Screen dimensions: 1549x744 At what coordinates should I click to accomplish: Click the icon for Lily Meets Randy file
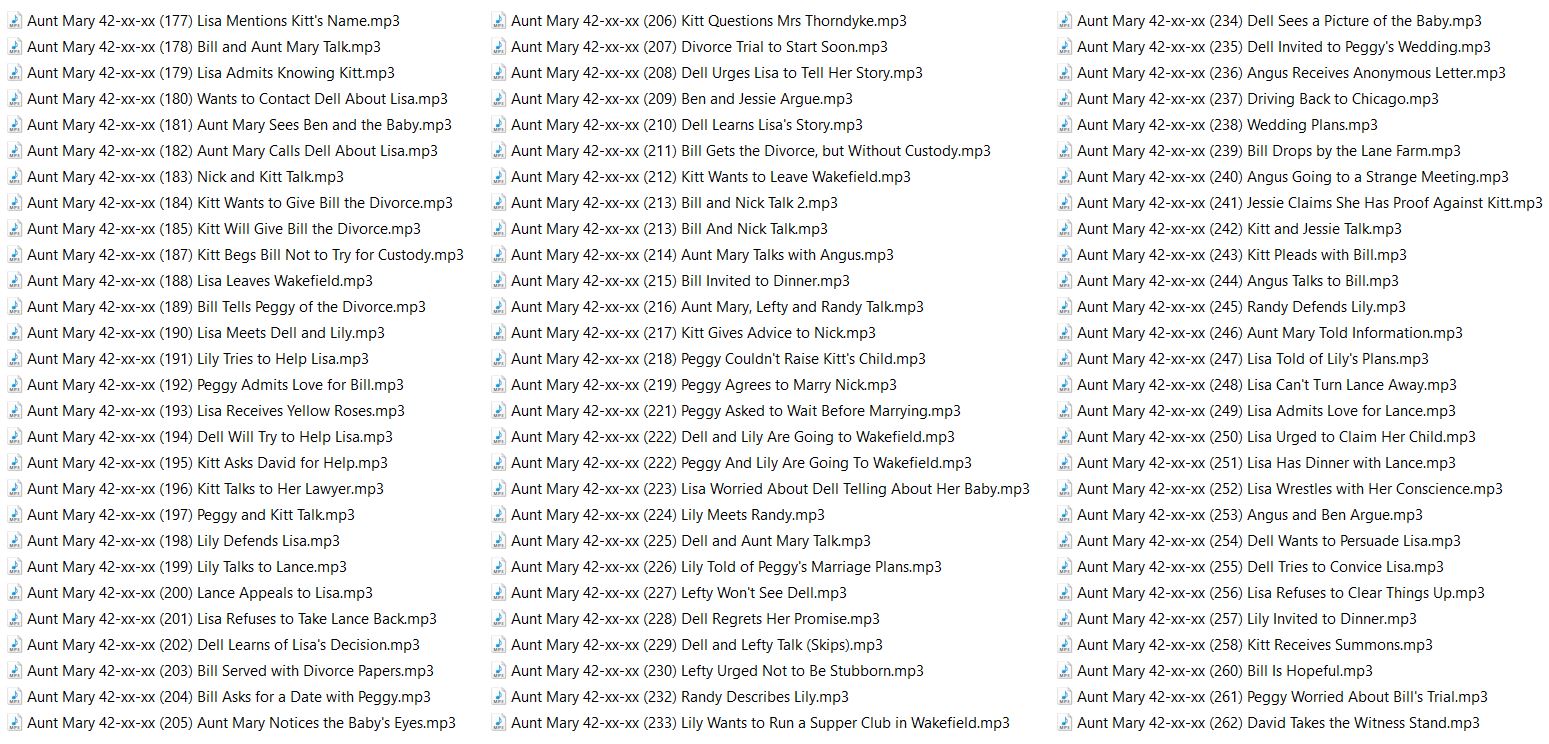click(x=498, y=515)
